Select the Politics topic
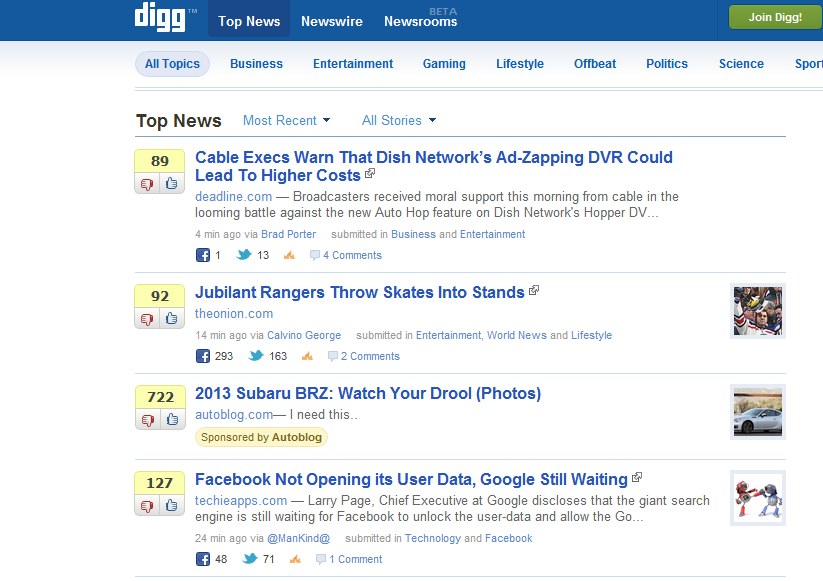This screenshot has width=823, height=581. 667,64
